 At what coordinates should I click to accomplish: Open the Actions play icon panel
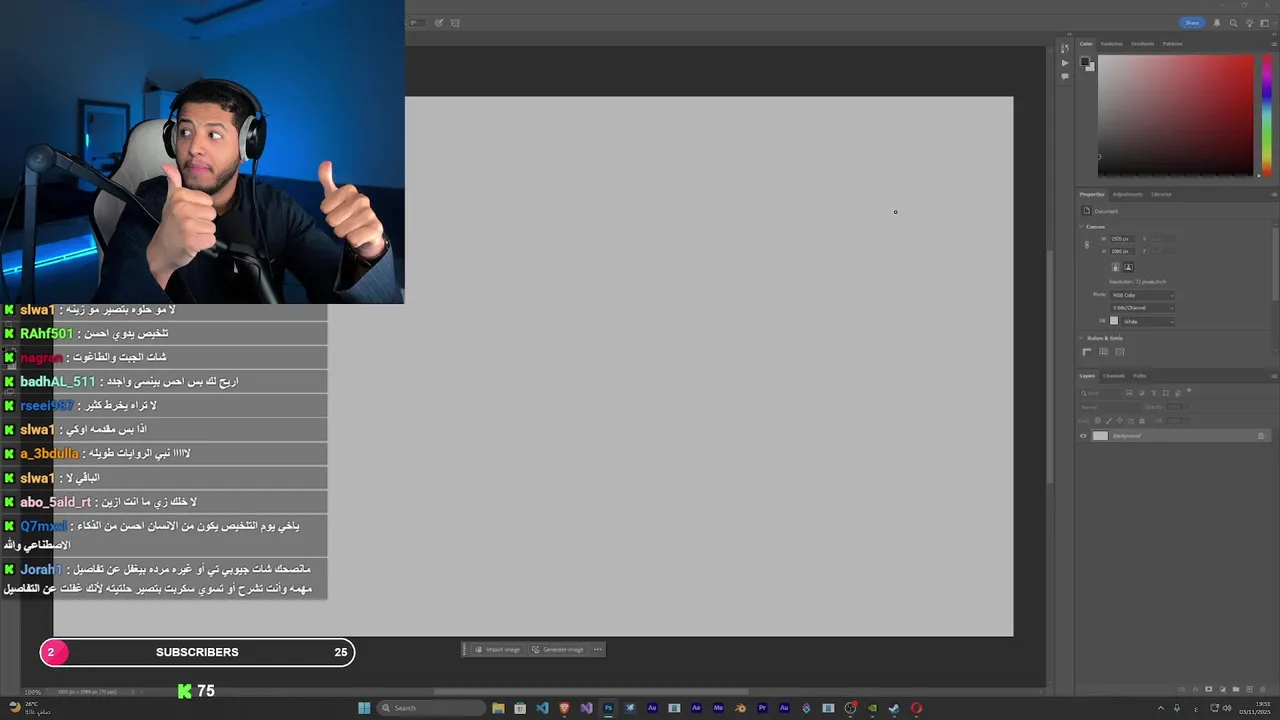coord(1065,63)
